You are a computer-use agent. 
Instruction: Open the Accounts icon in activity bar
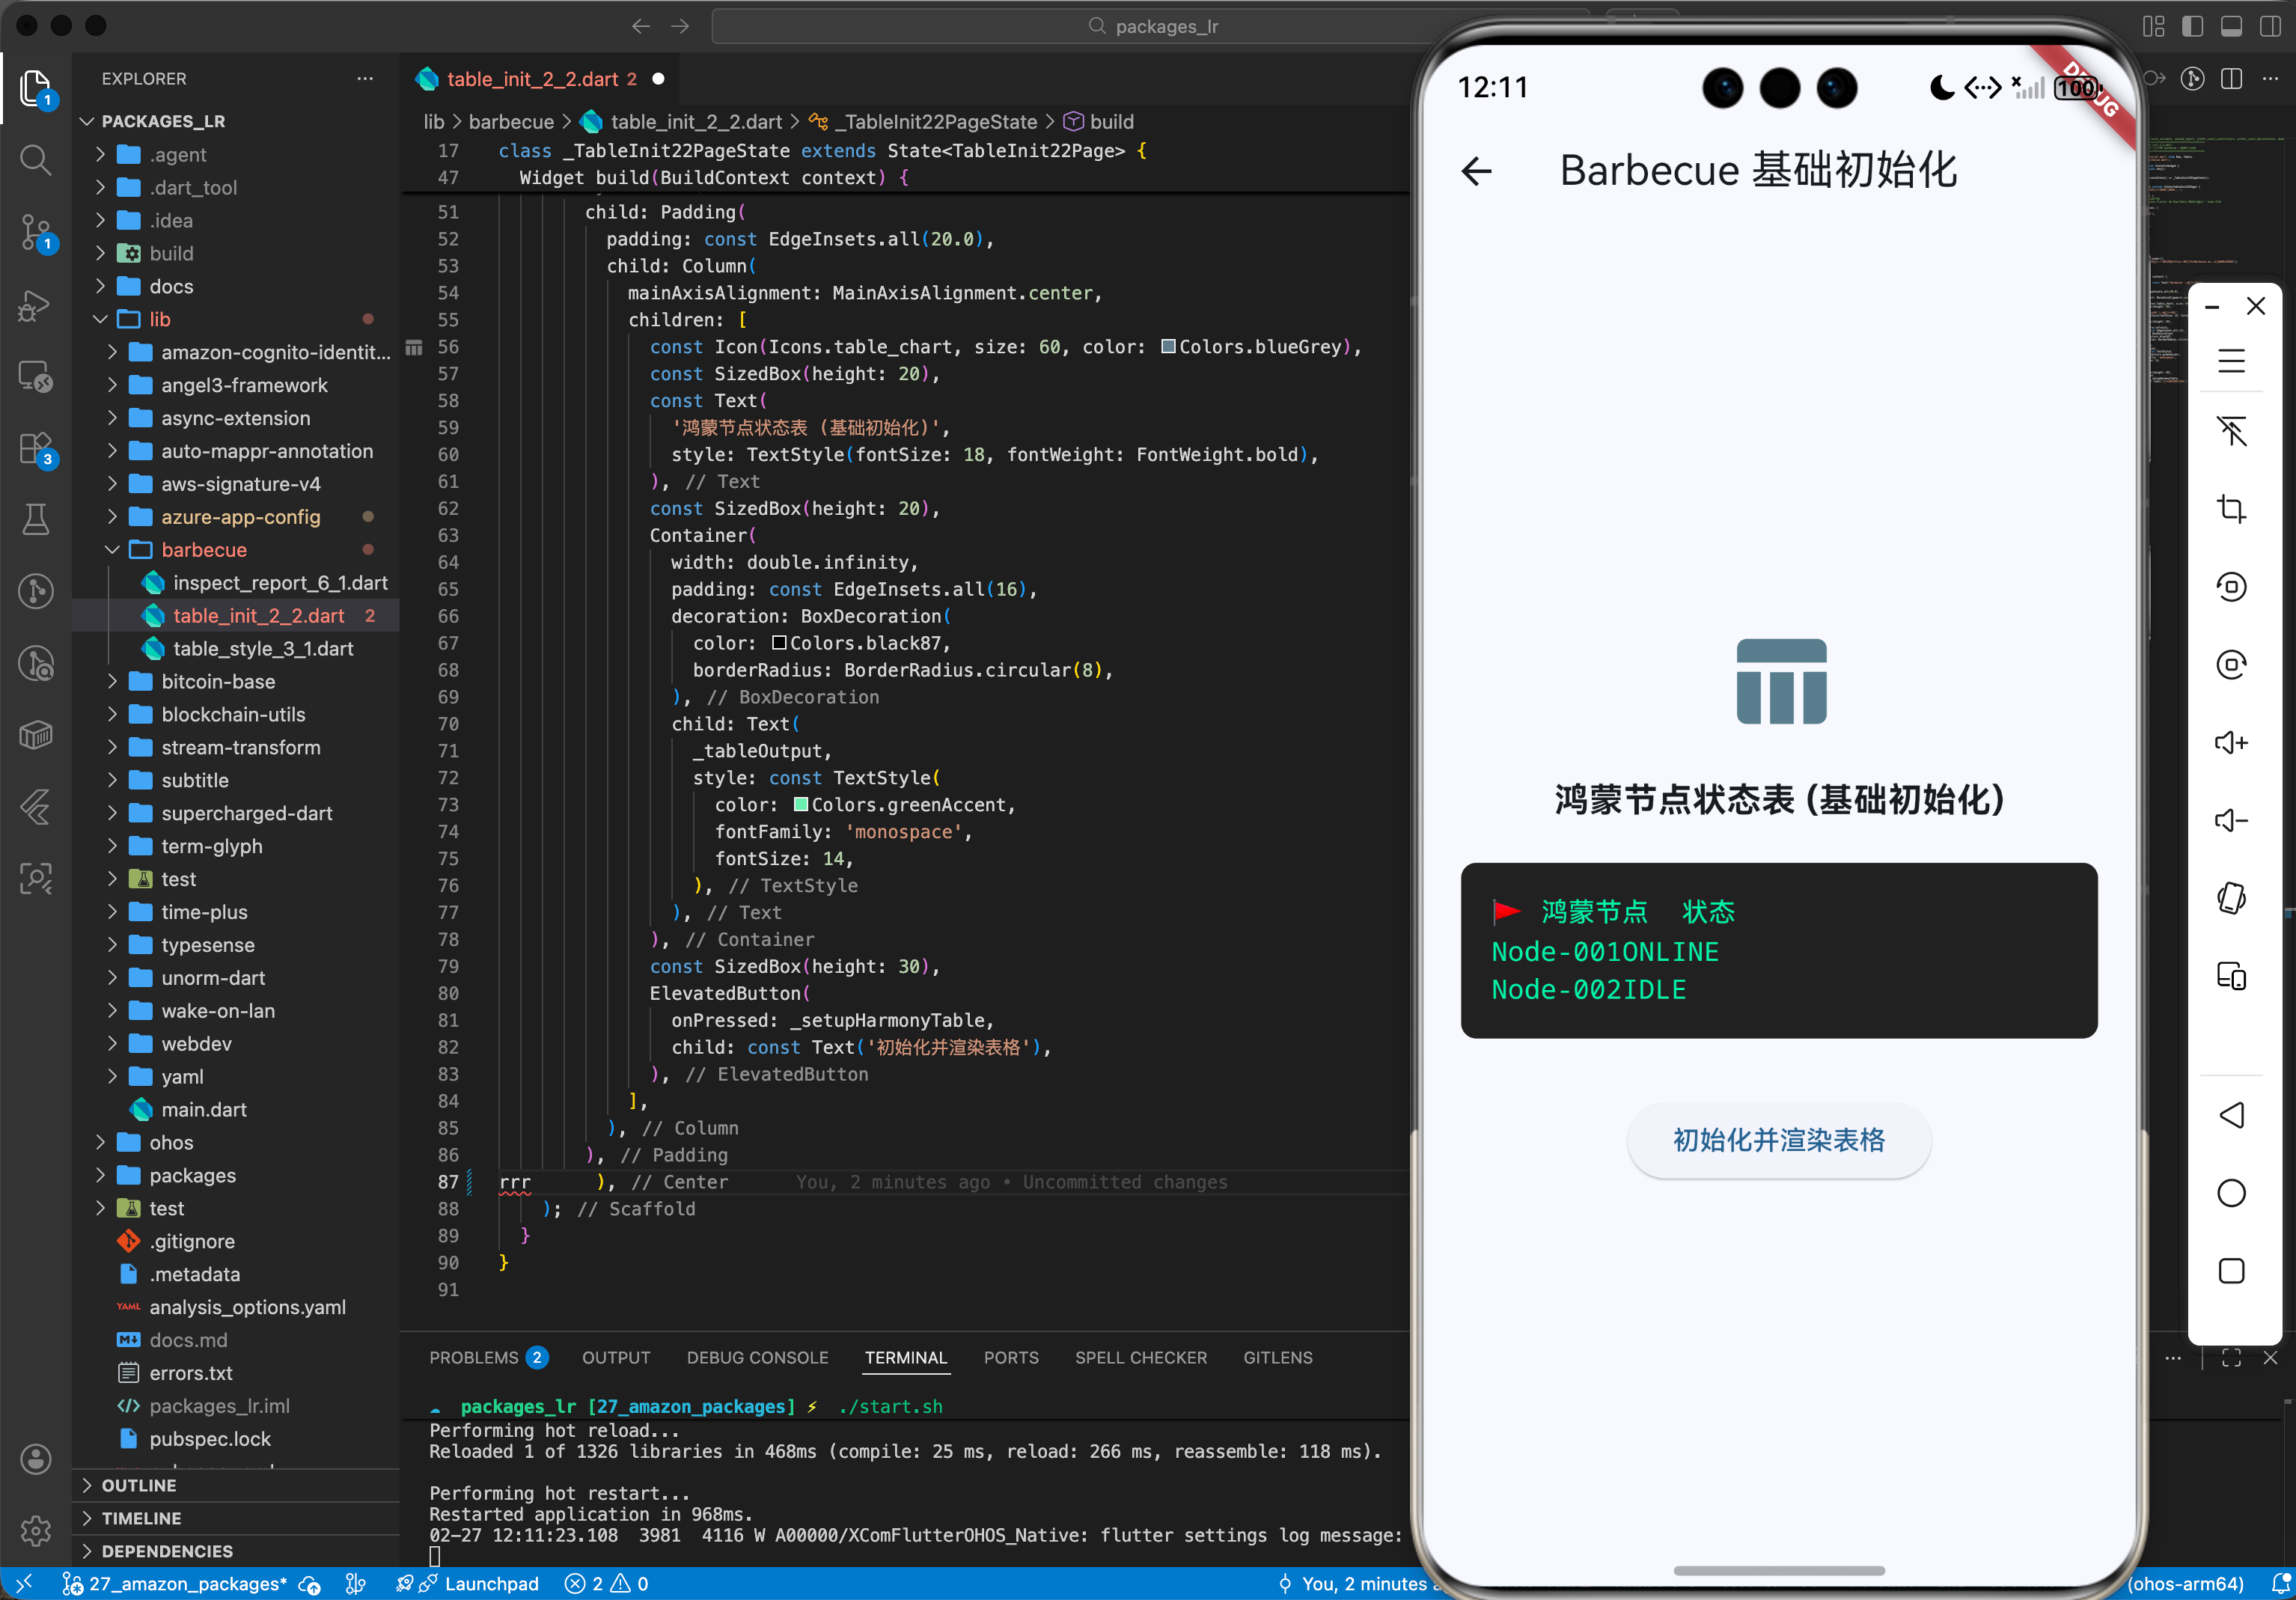pyautogui.click(x=36, y=1459)
